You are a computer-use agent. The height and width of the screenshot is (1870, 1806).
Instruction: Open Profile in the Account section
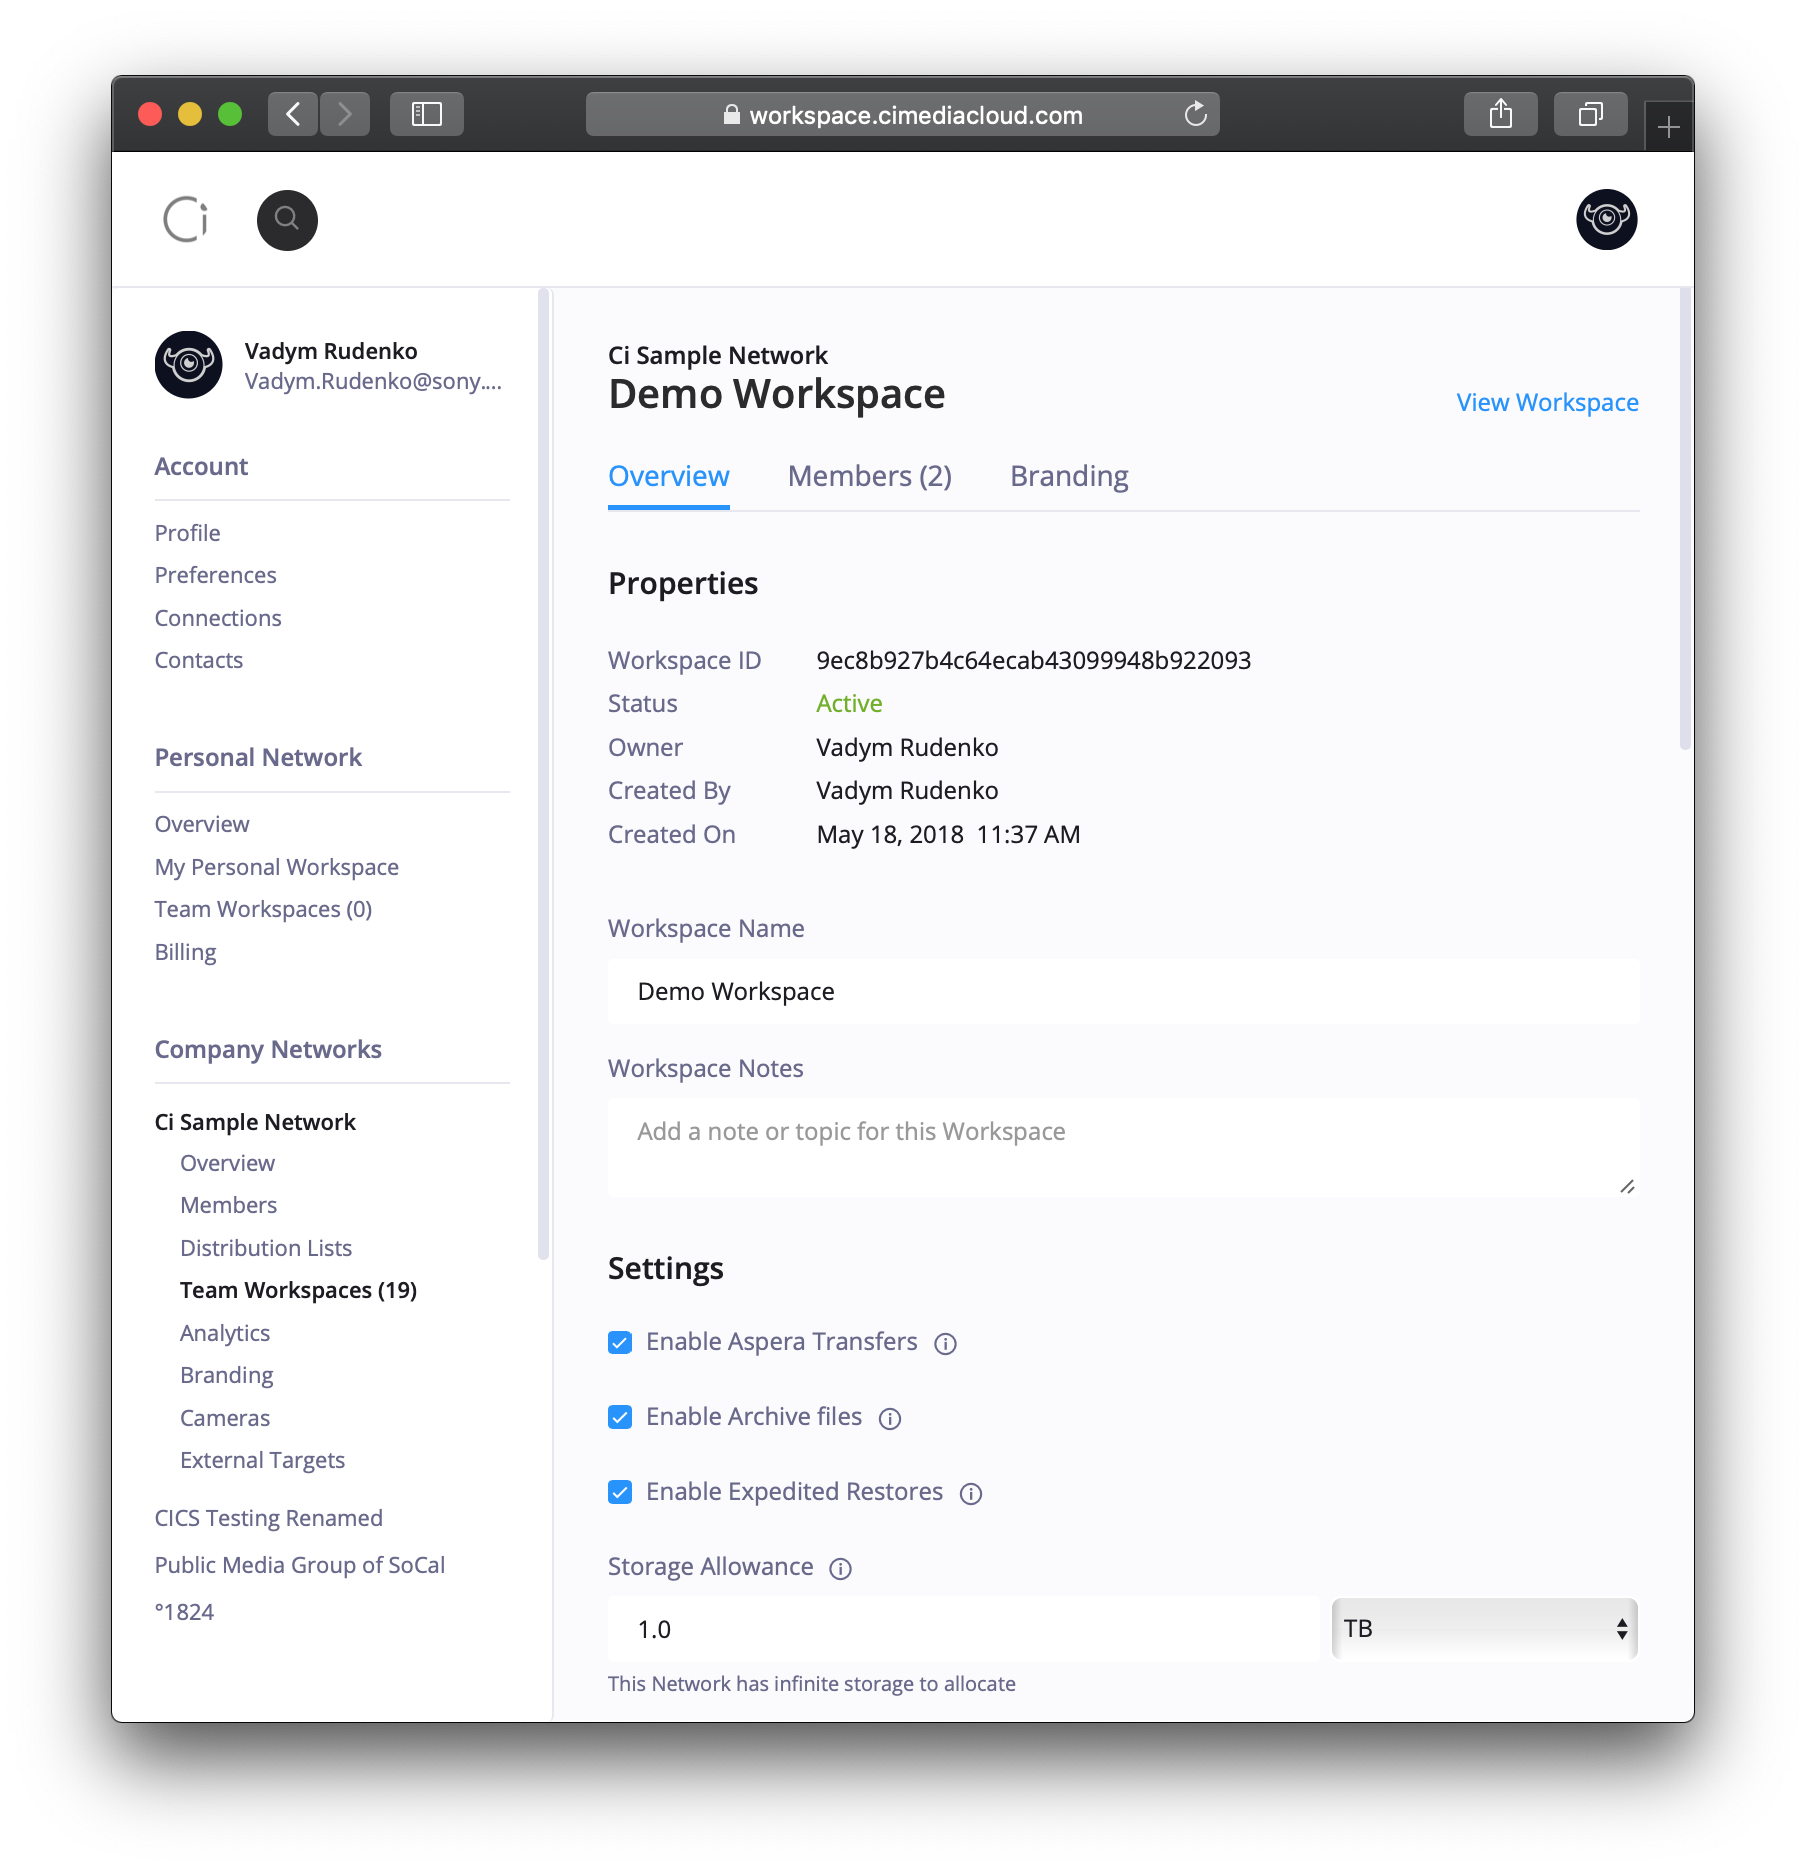(187, 533)
